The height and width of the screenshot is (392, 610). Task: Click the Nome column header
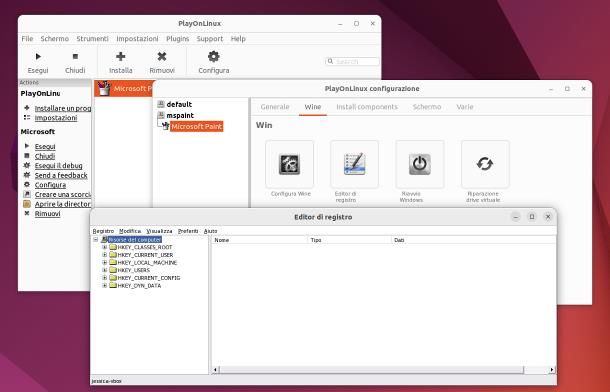259,240
